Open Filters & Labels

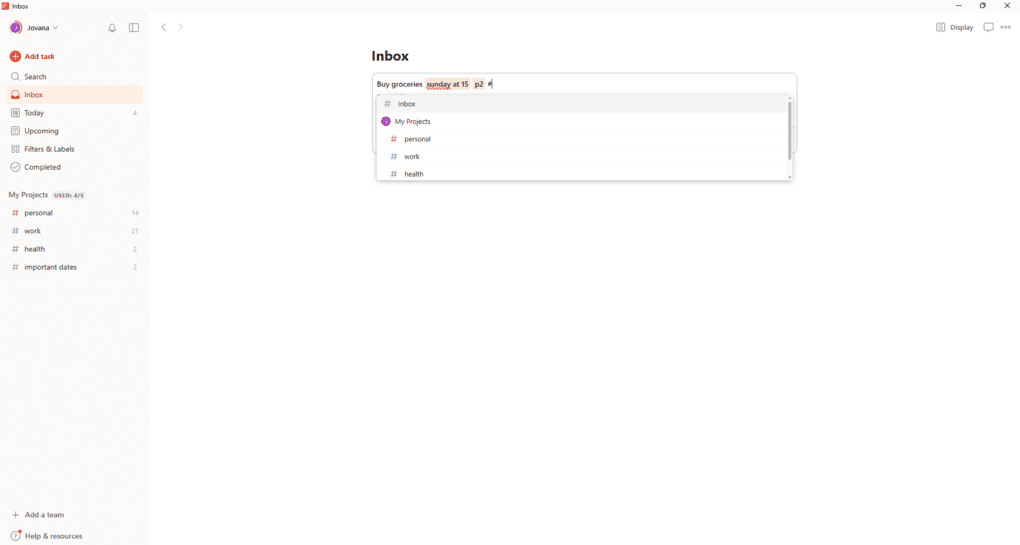[74, 149]
